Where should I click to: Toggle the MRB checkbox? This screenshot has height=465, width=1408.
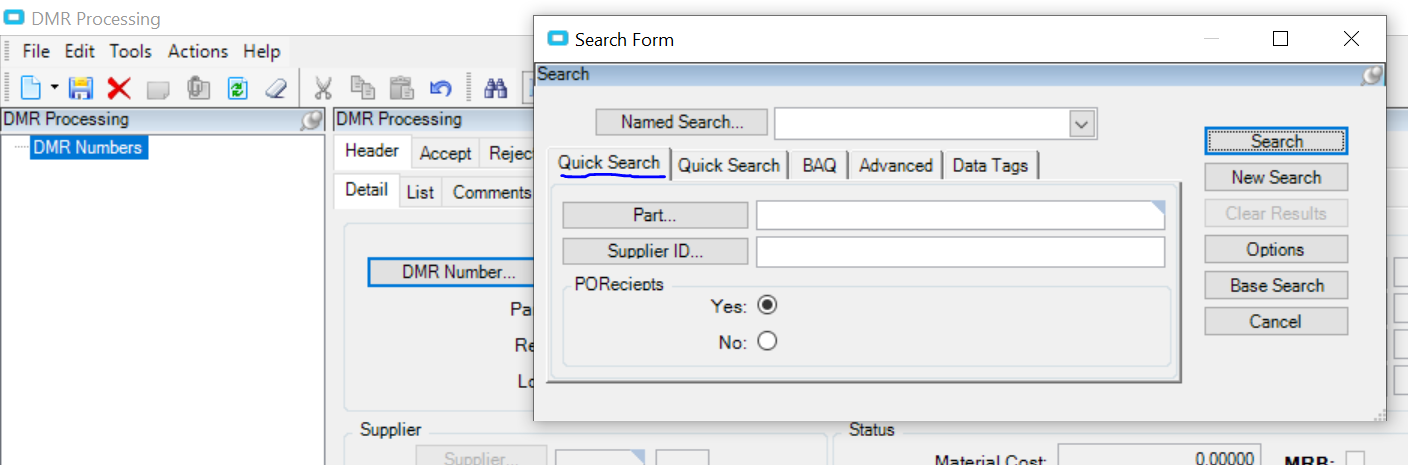[x=1355, y=459]
